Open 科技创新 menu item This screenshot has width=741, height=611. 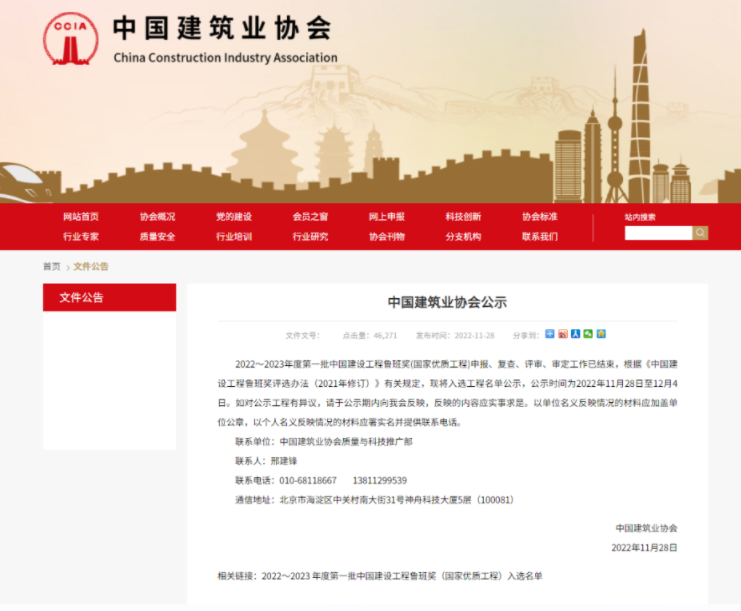coord(463,216)
